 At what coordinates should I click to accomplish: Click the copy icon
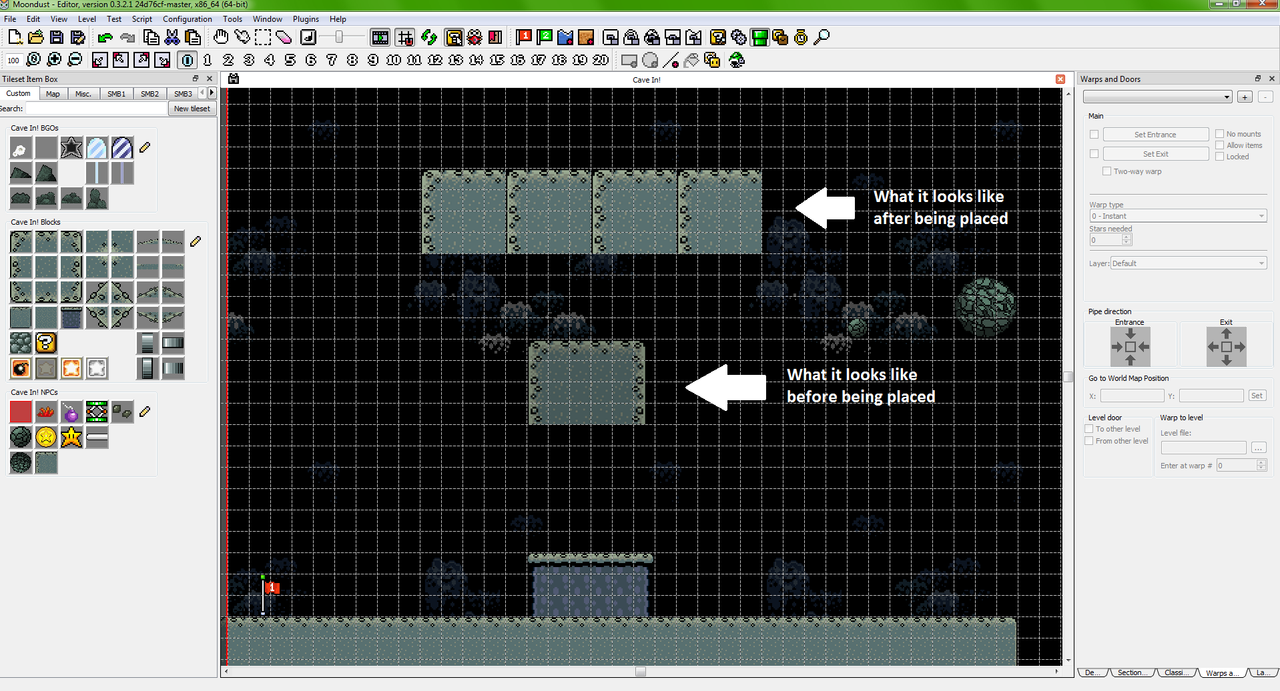151,37
